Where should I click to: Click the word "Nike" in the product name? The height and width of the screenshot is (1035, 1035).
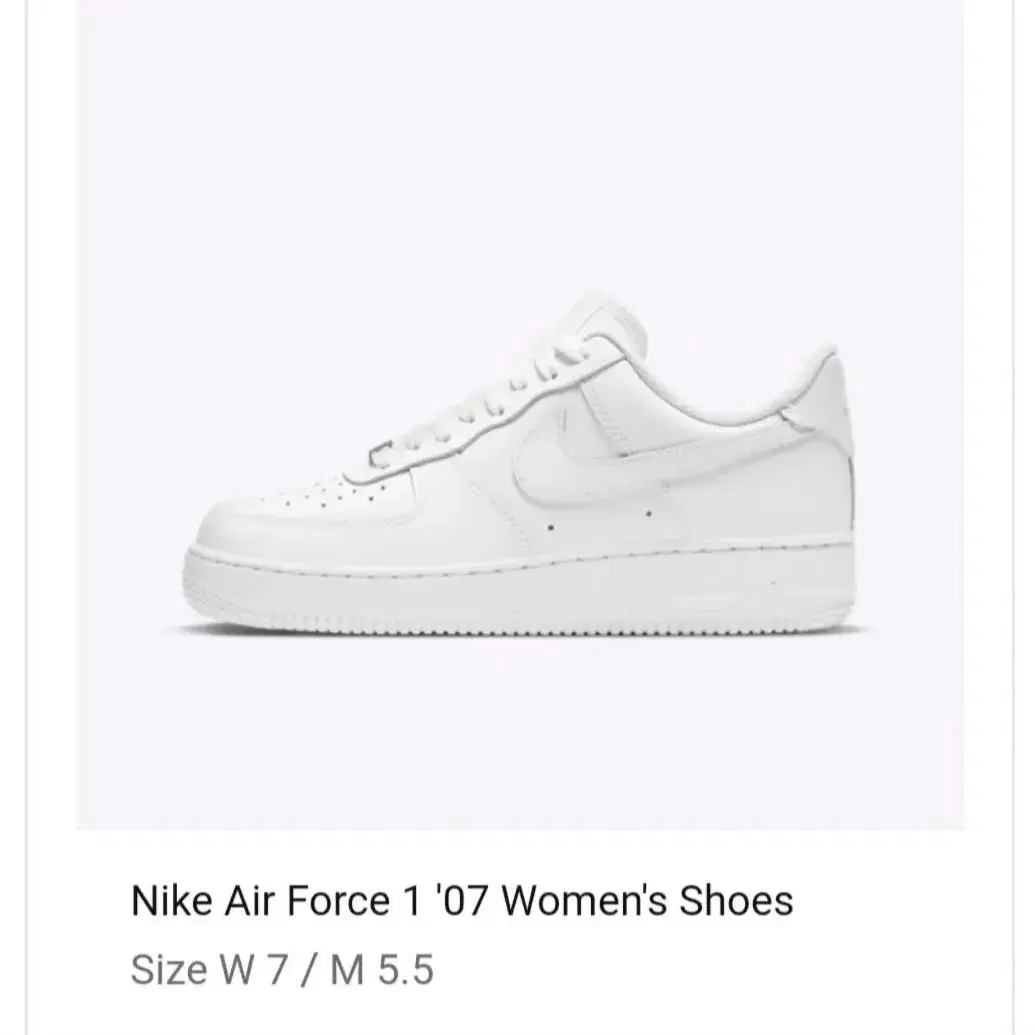[x=172, y=900]
